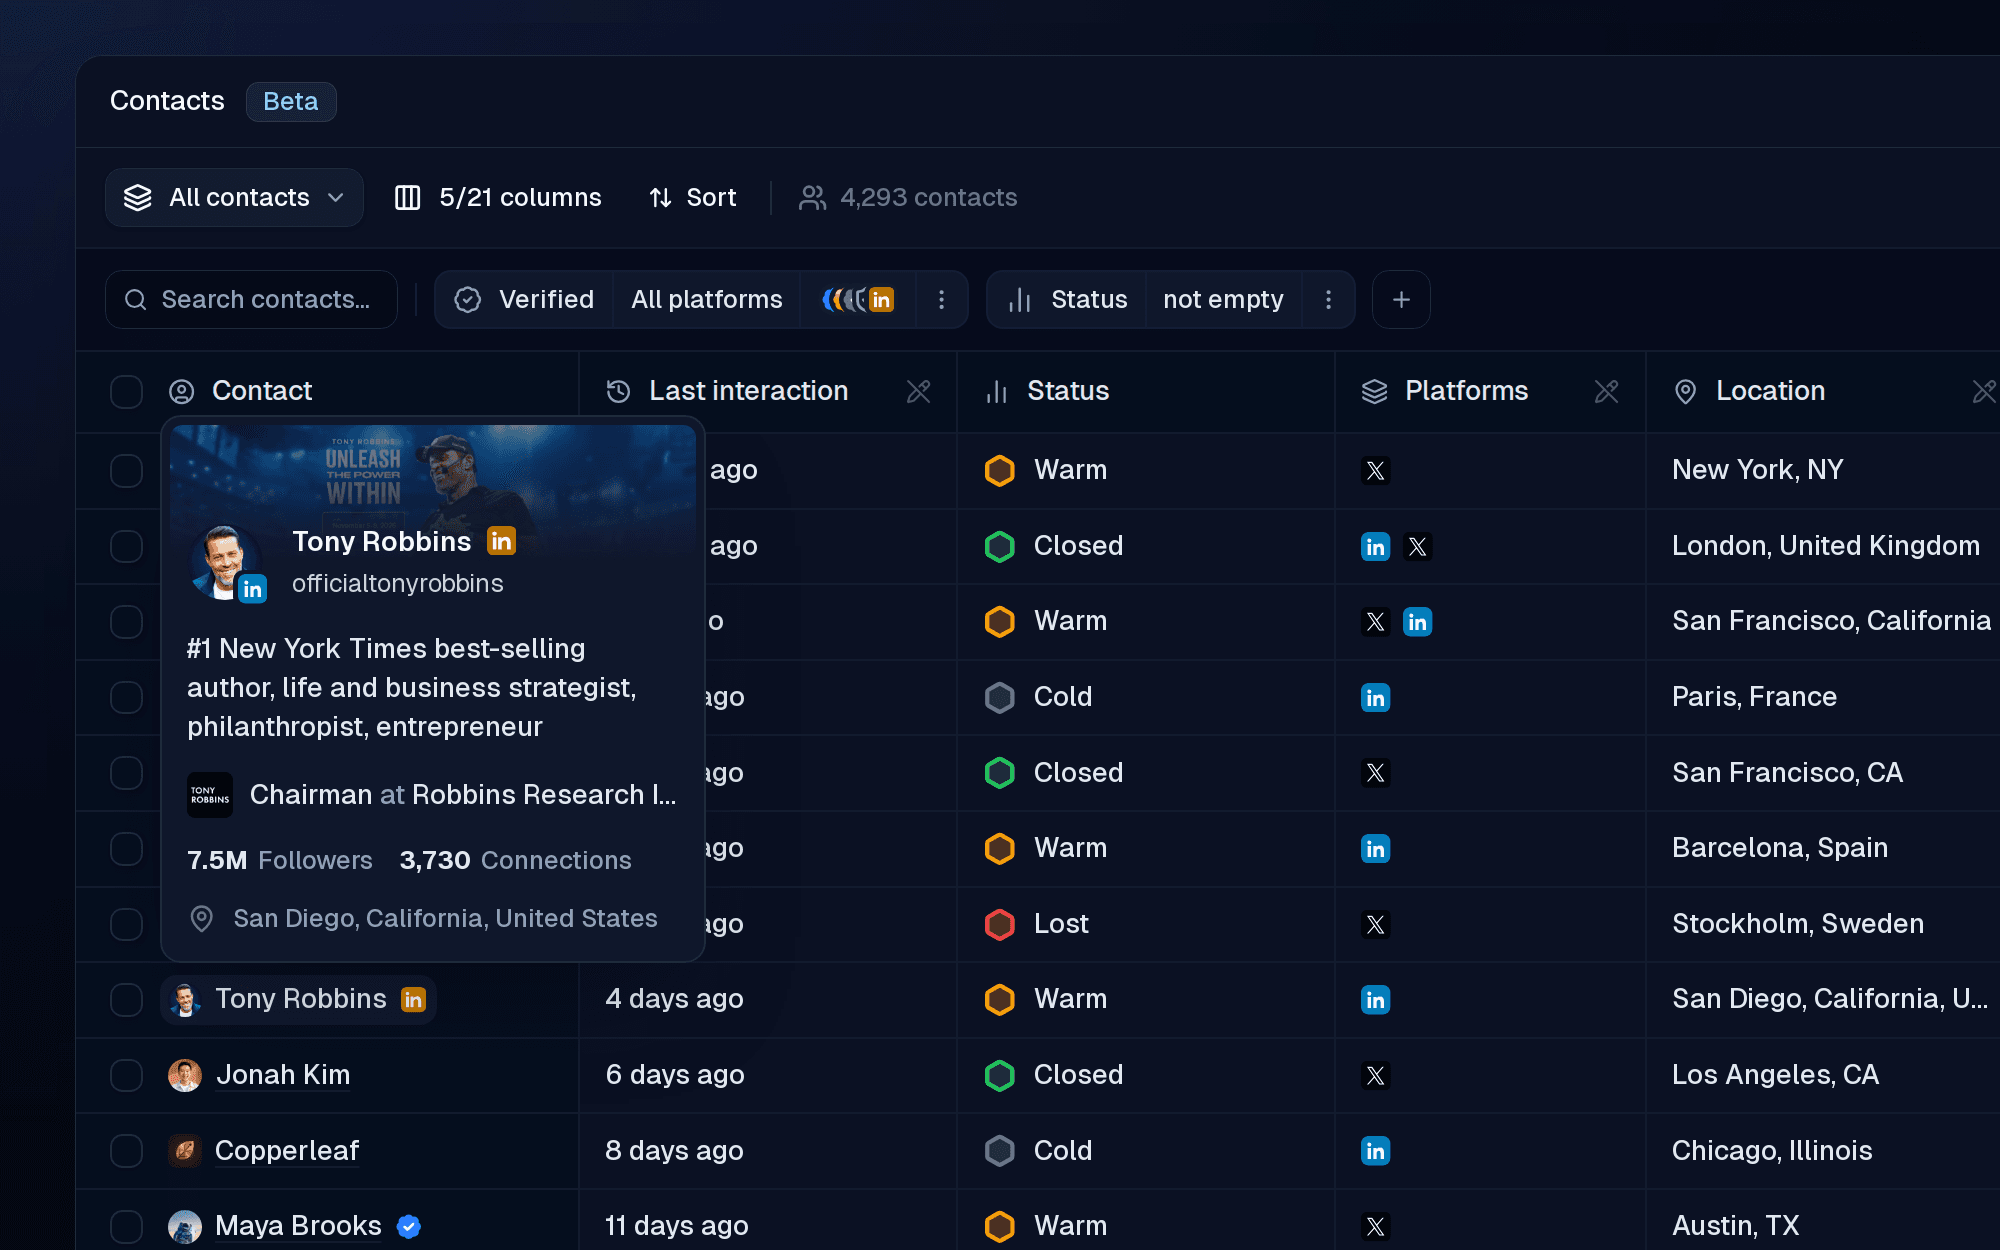Click the X icon in the Stockholm row
Screen dimensions: 2000x1250
click(1376, 925)
